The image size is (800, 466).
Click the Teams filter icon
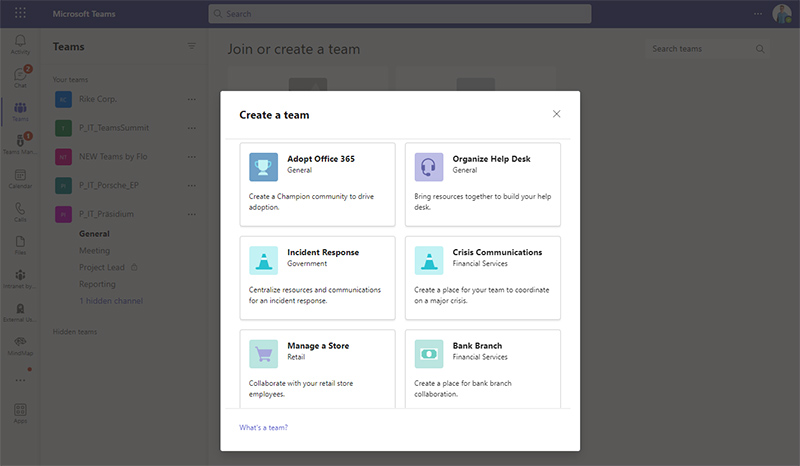pyautogui.click(x=191, y=46)
